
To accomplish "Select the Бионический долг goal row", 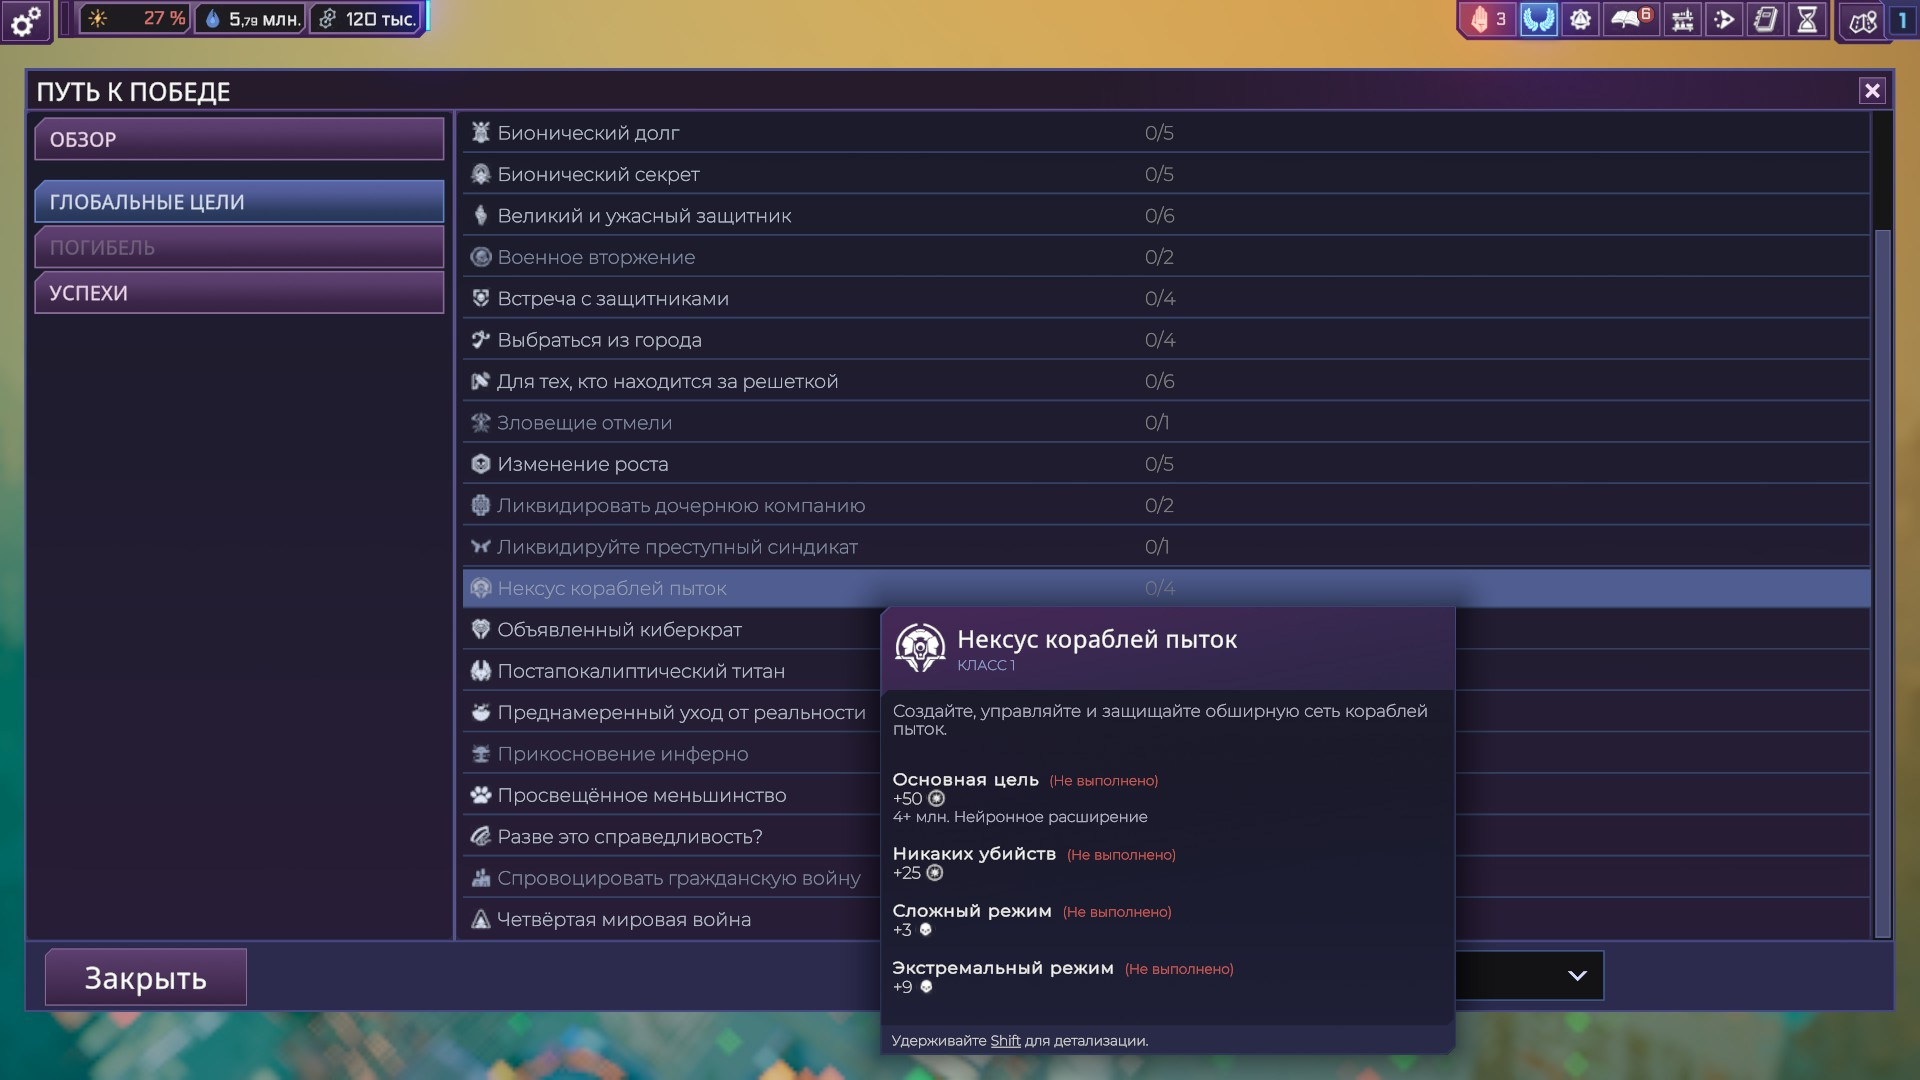I will pyautogui.click(x=800, y=133).
